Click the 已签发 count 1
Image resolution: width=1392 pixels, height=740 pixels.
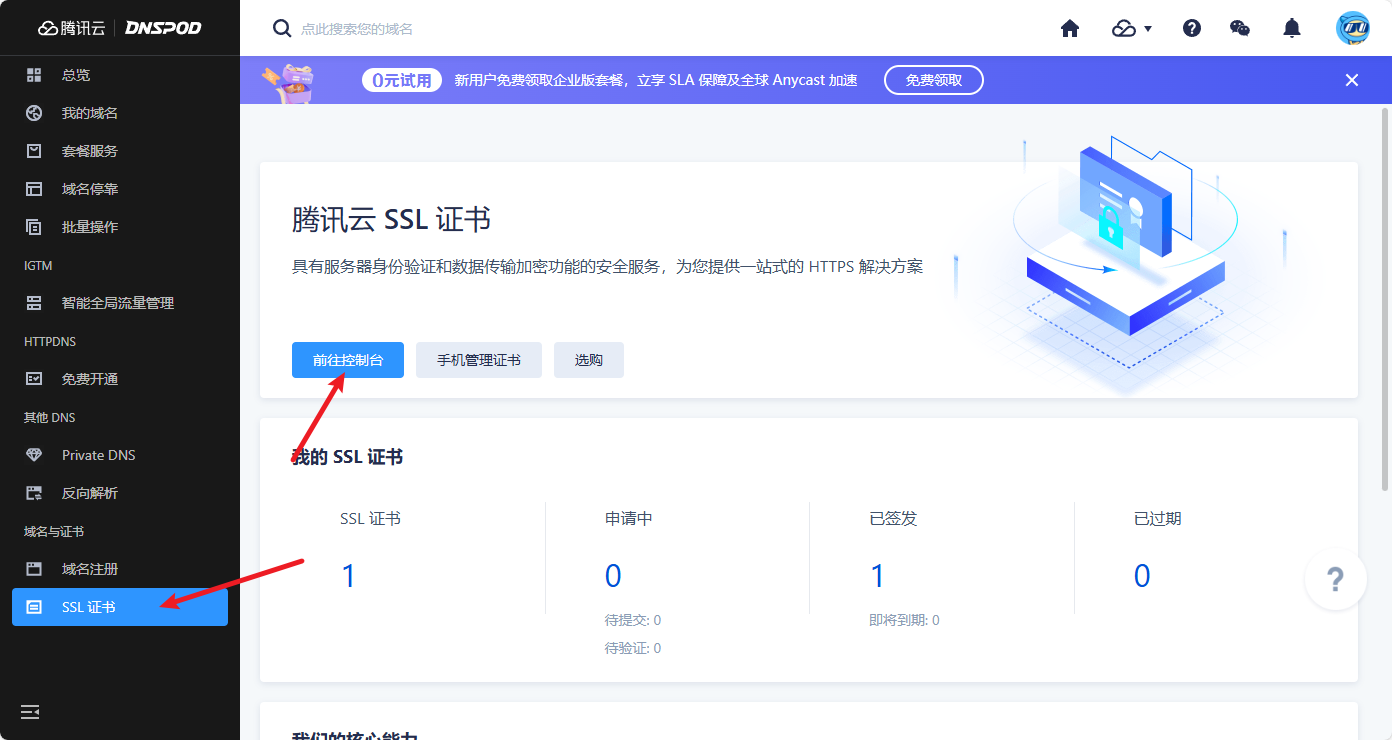877,576
